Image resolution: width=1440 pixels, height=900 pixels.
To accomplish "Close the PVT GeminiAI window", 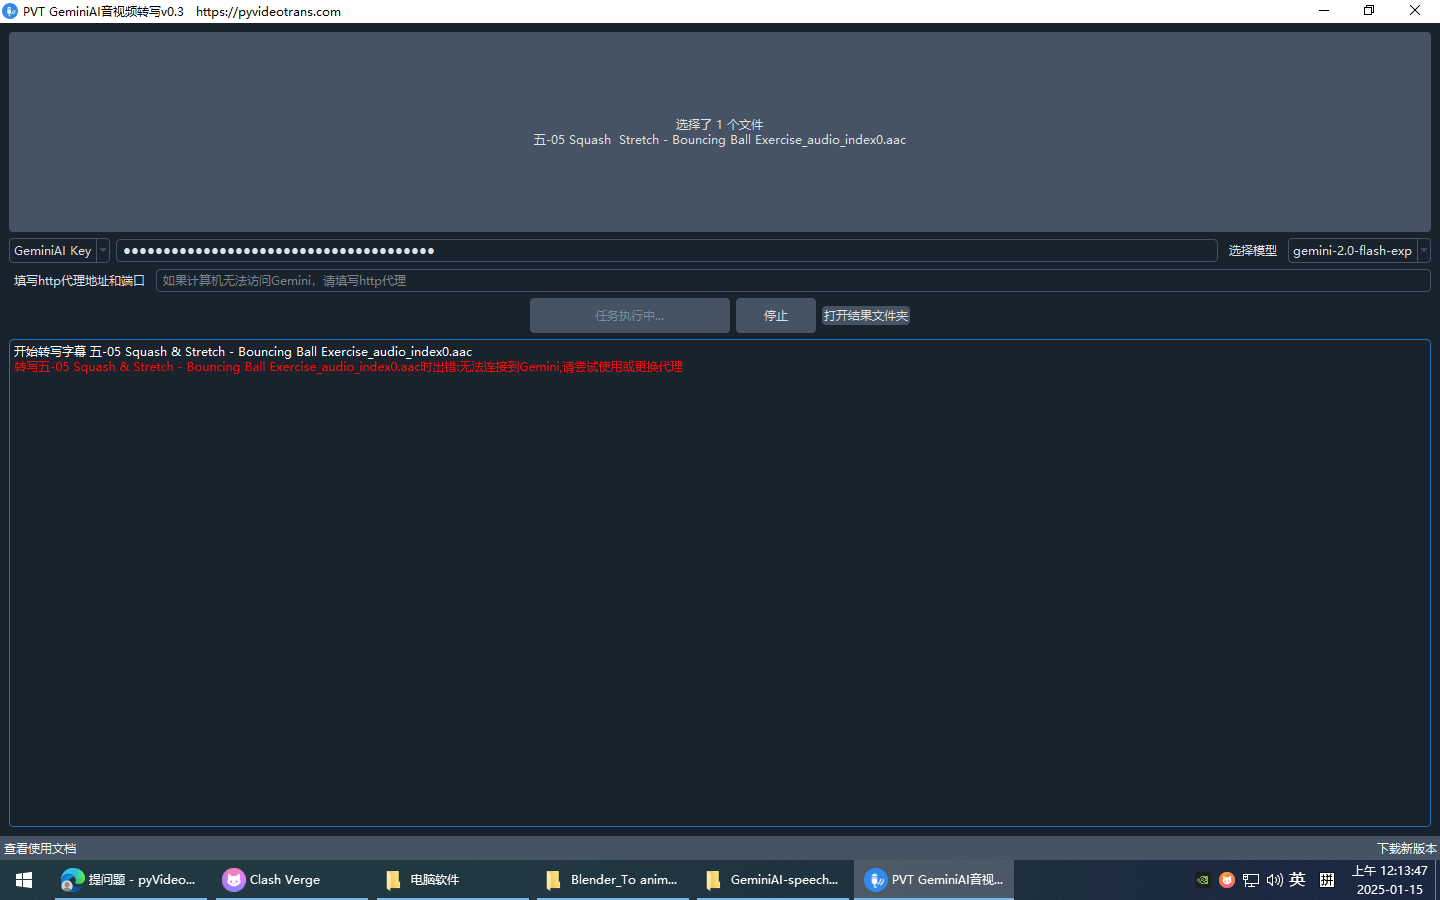I will (1415, 11).
